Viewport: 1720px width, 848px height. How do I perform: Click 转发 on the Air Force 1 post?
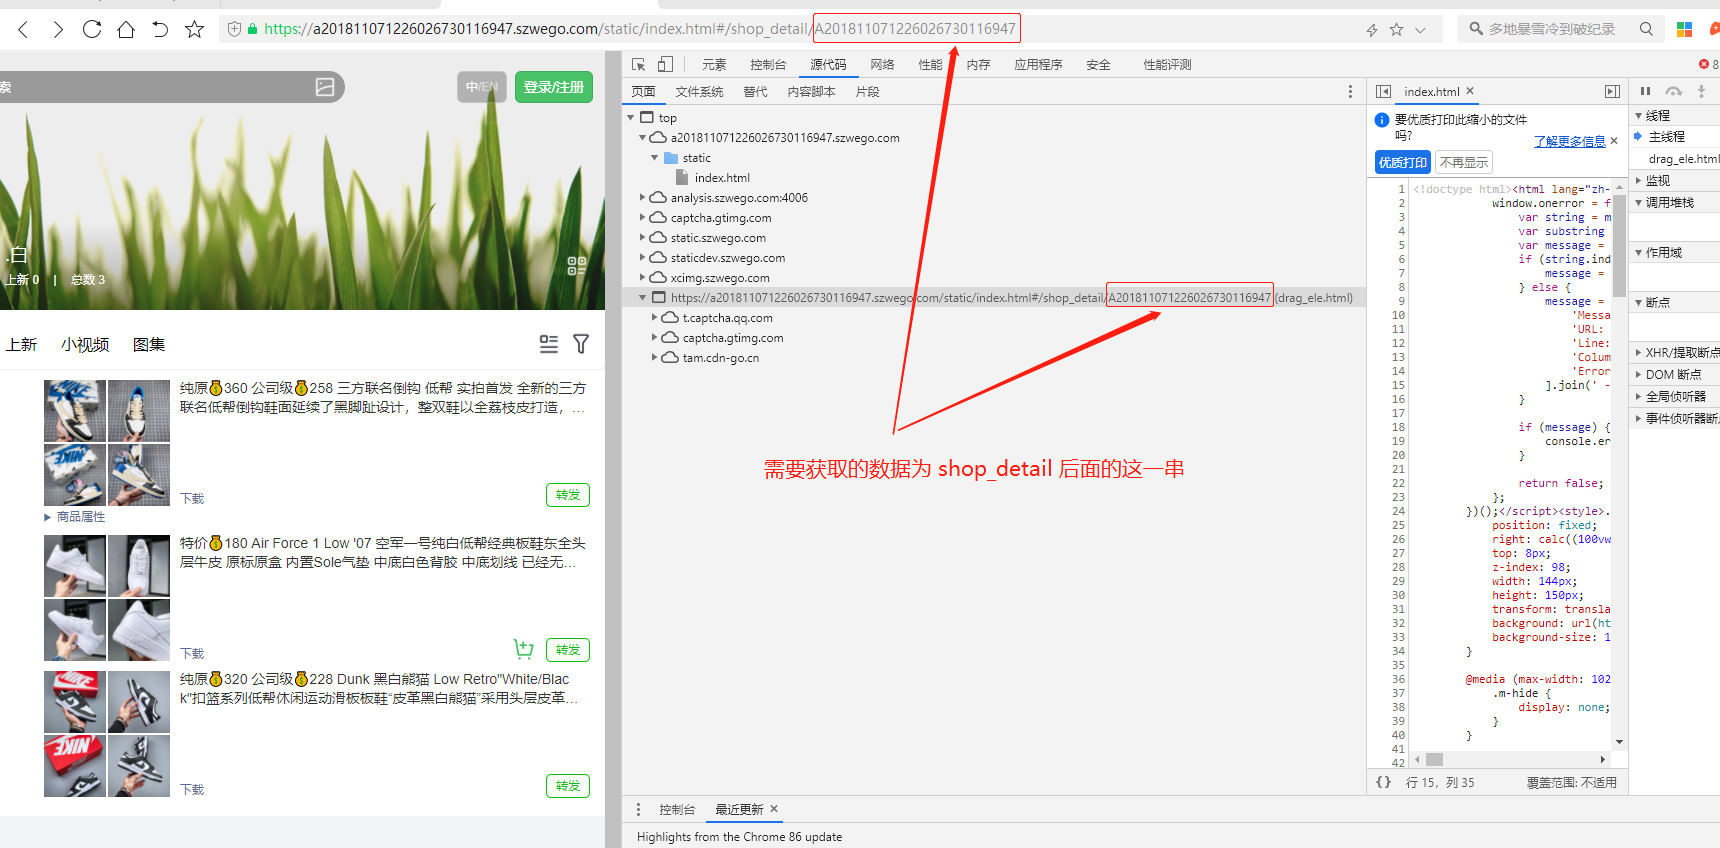click(x=568, y=650)
